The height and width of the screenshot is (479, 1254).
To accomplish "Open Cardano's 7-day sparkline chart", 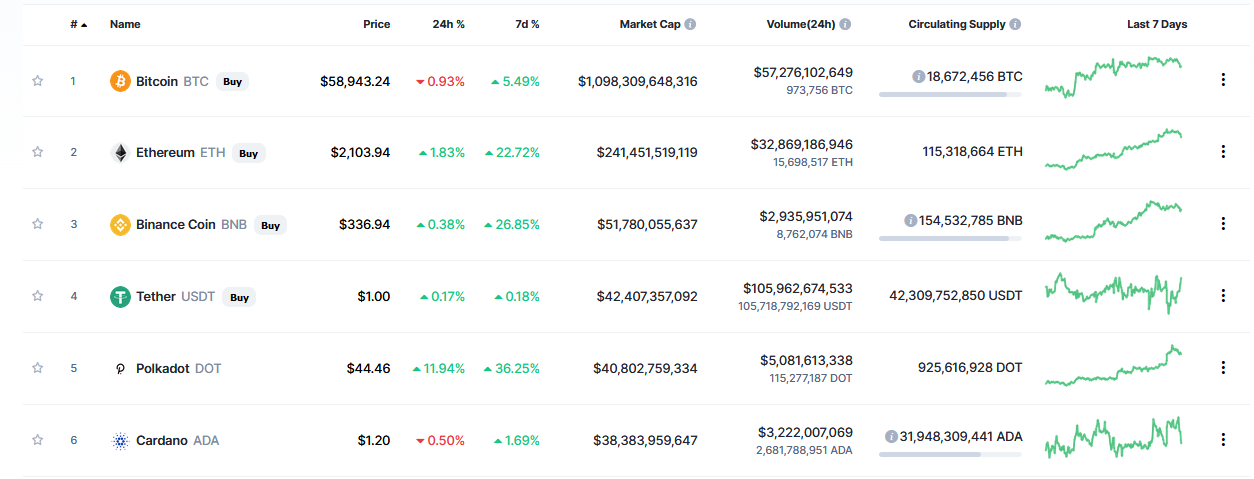I will [x=1113, y=437].
